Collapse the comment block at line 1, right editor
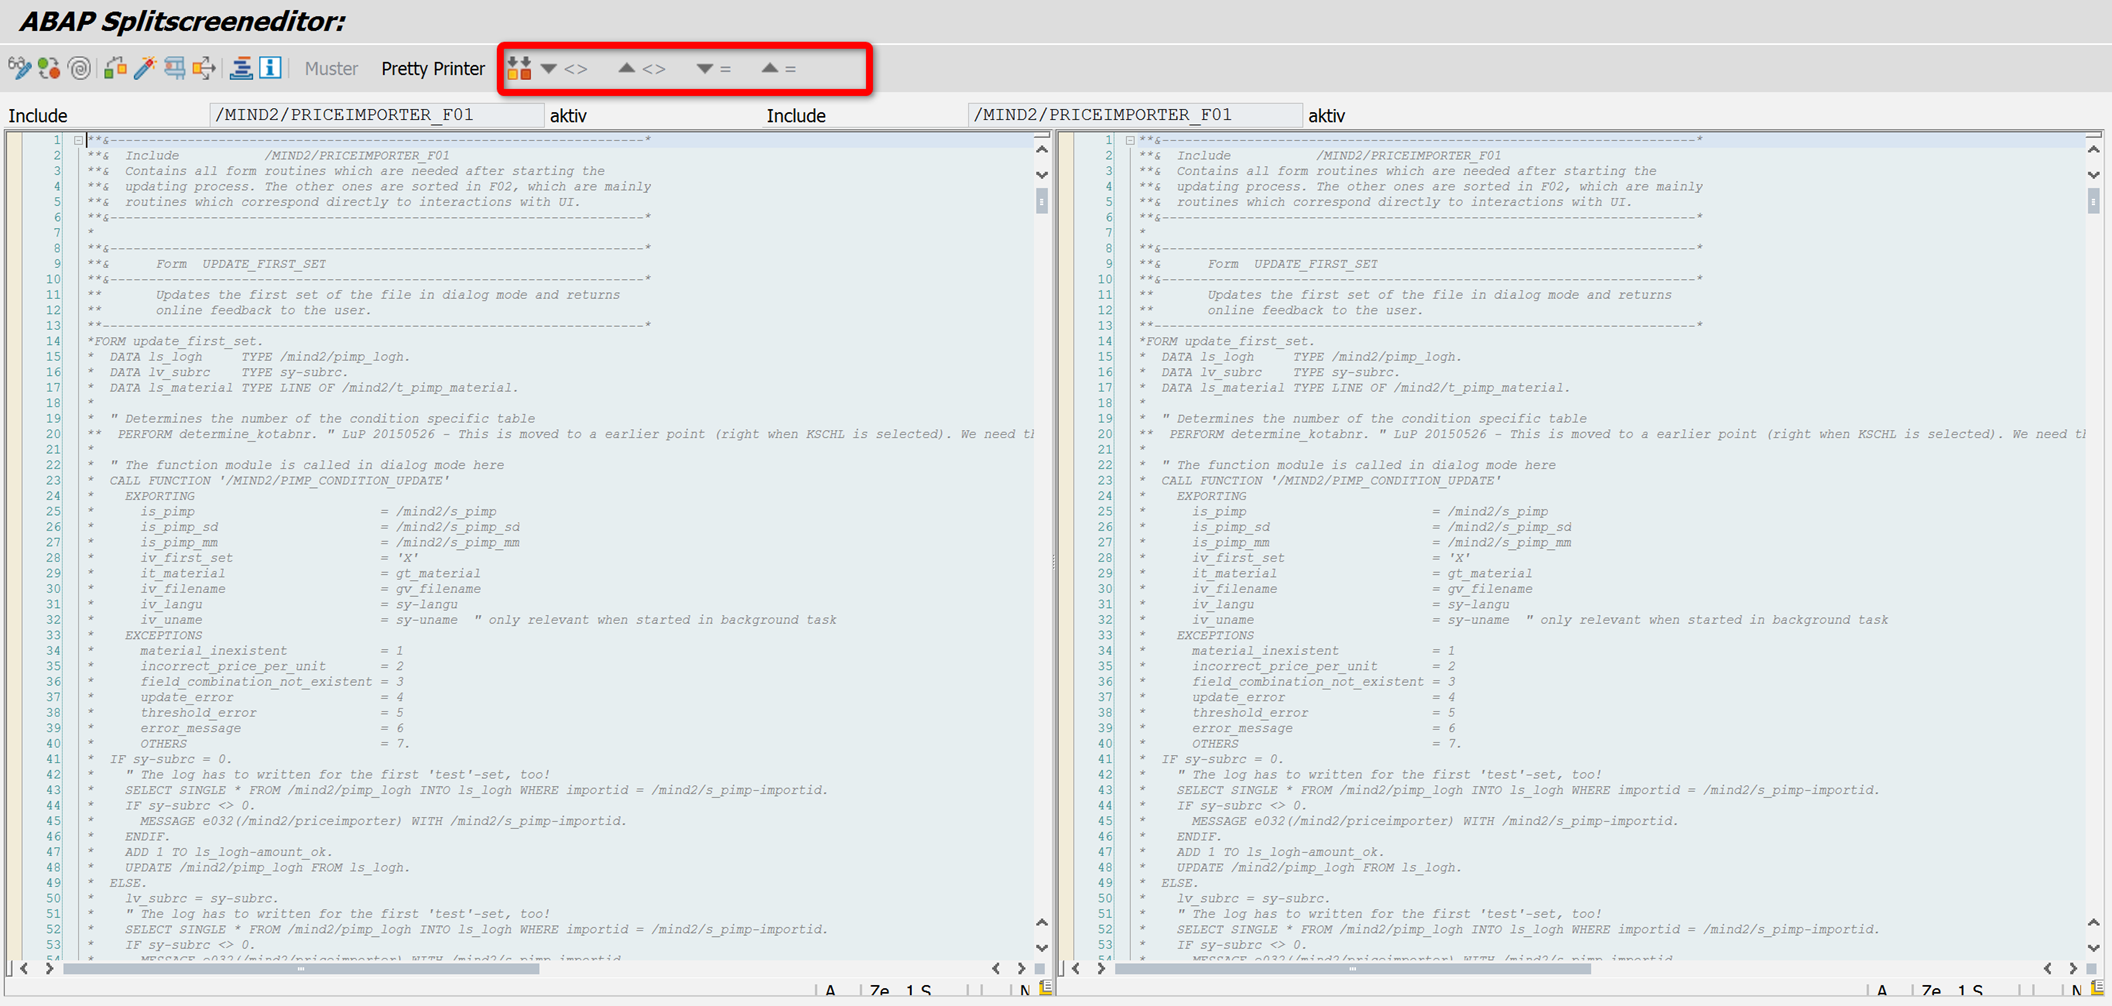 1130,140
